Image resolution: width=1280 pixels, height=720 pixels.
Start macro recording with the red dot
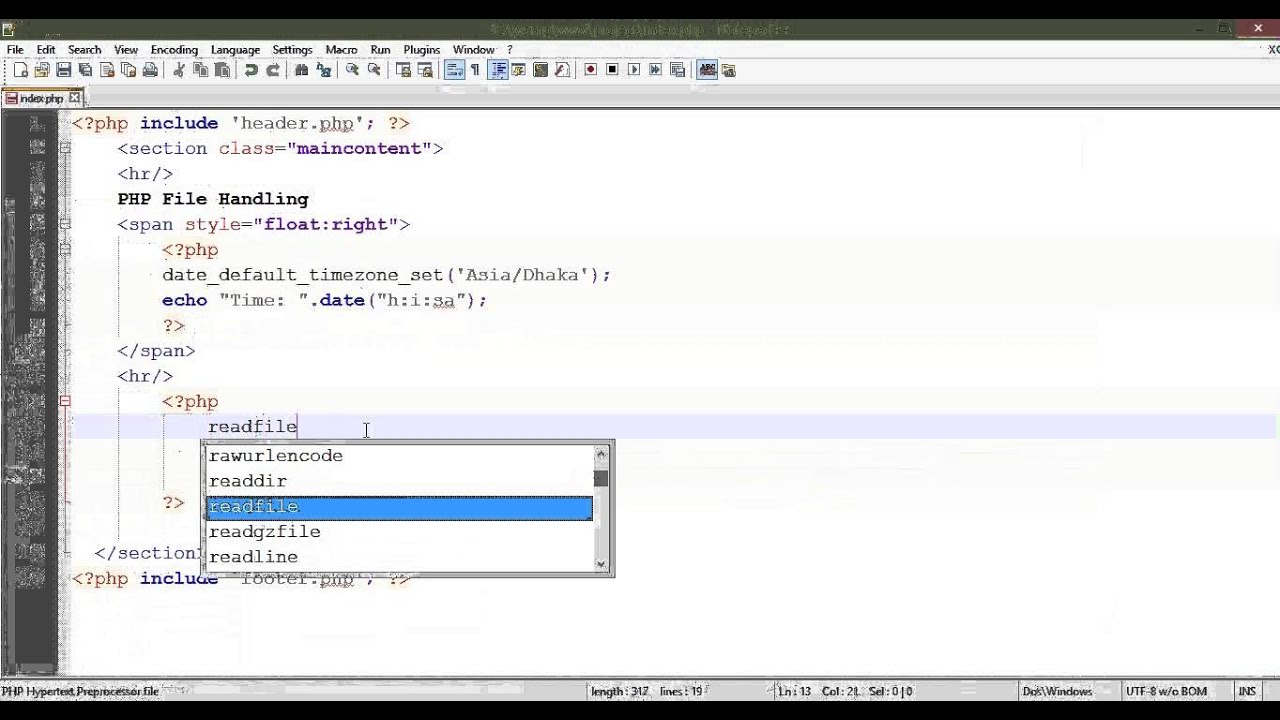590,70
